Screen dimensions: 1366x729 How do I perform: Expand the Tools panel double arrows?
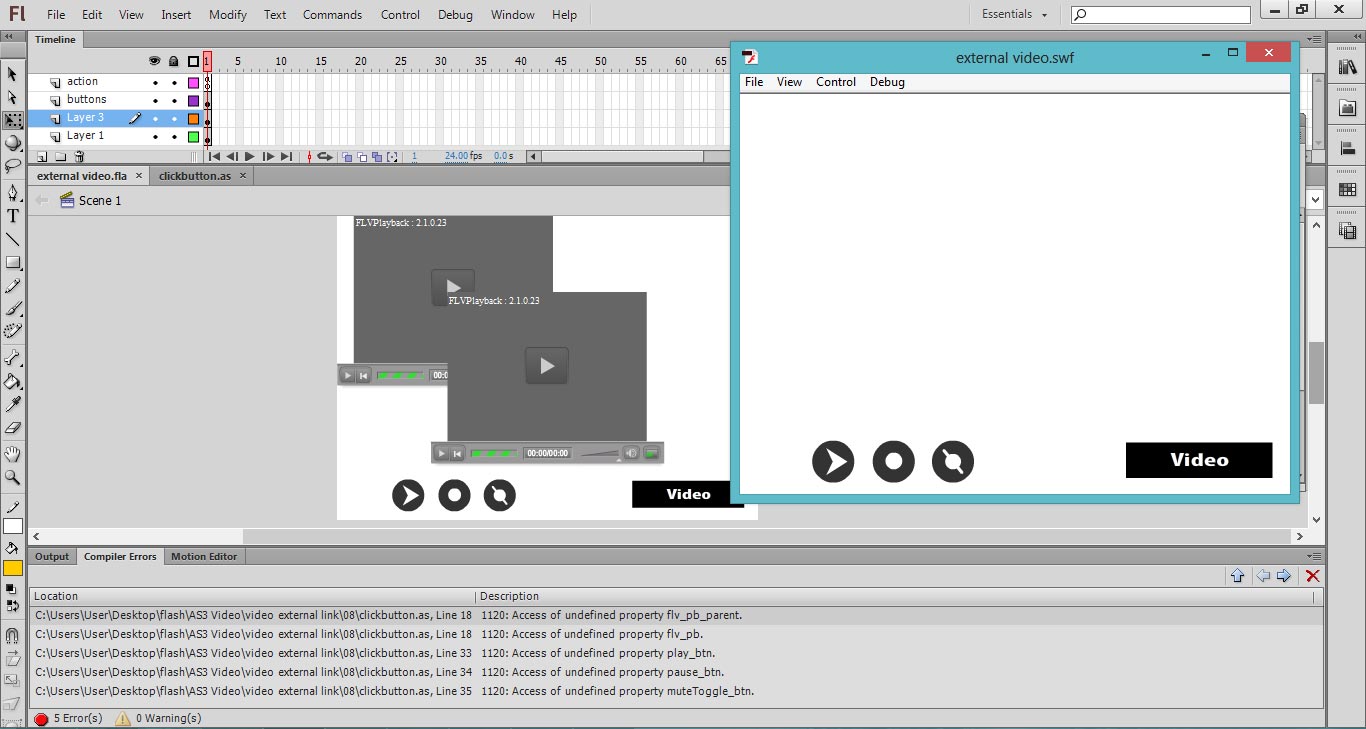pyautogui.click(x=7, y=36)
